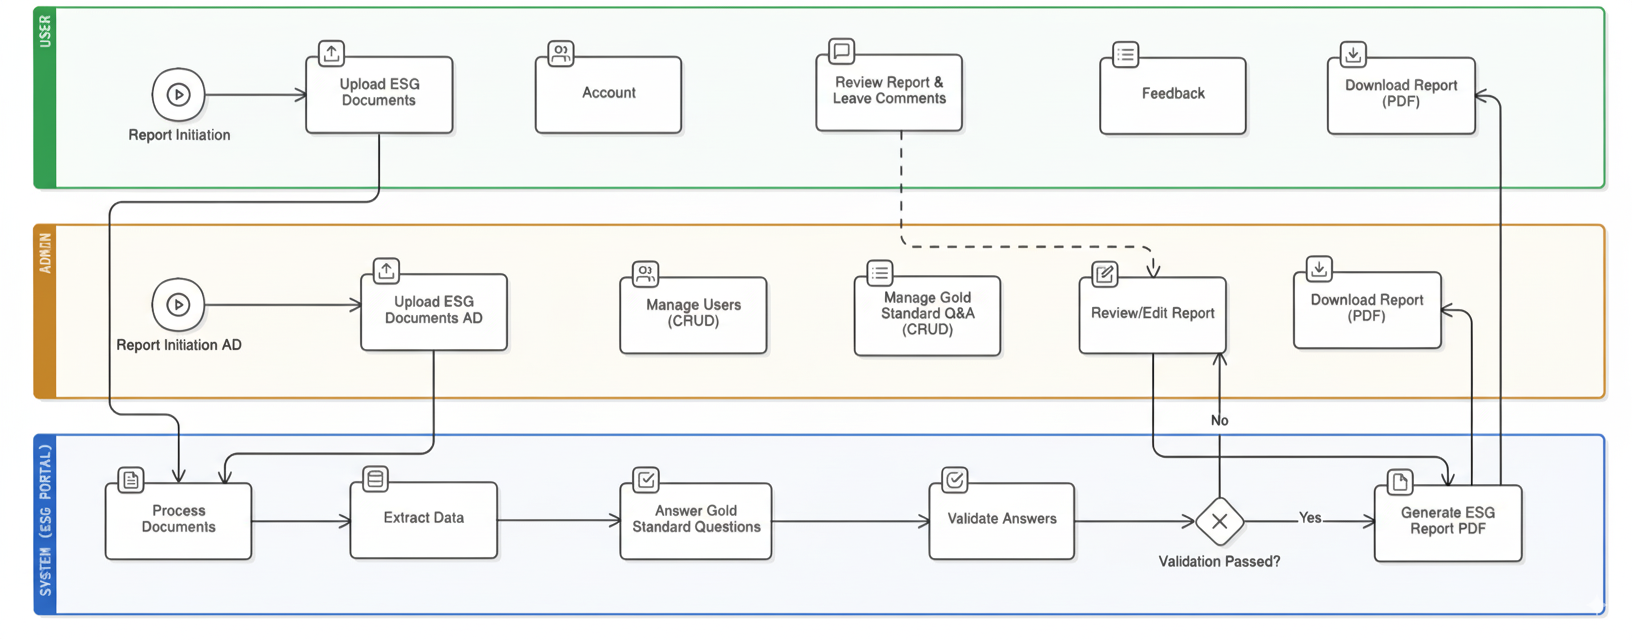Click the Report Initiation start event circle

click(x=178, y=95)
